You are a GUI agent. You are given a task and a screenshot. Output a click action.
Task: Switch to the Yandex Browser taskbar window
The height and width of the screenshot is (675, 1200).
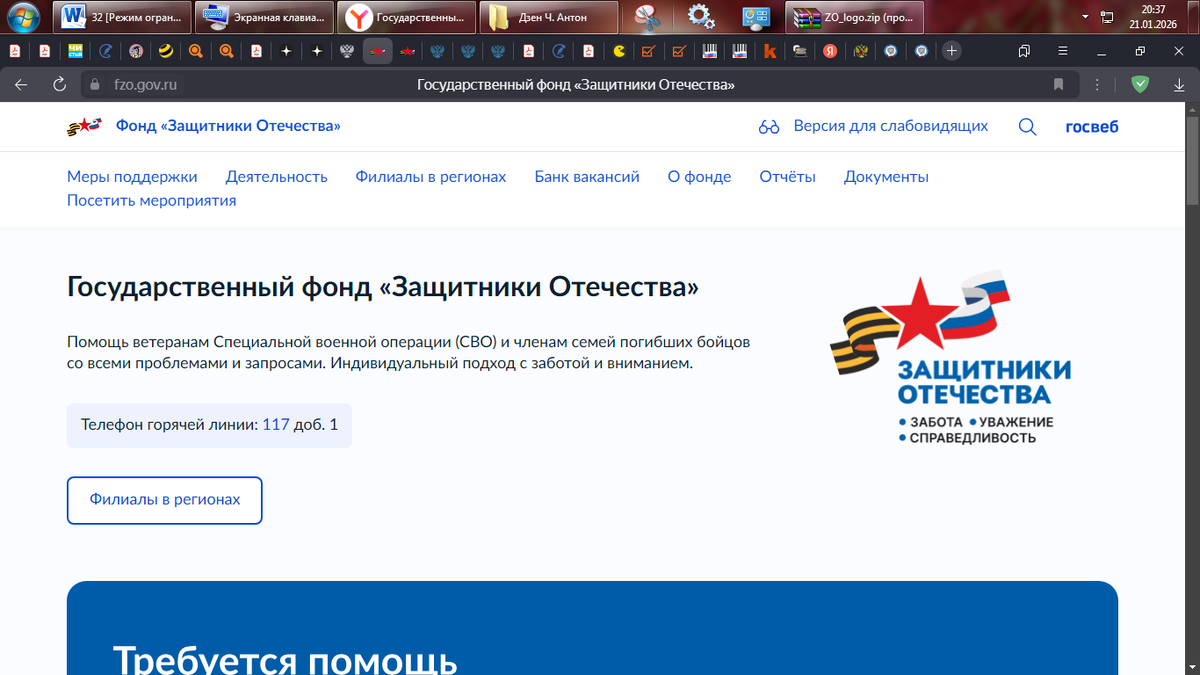406,17
